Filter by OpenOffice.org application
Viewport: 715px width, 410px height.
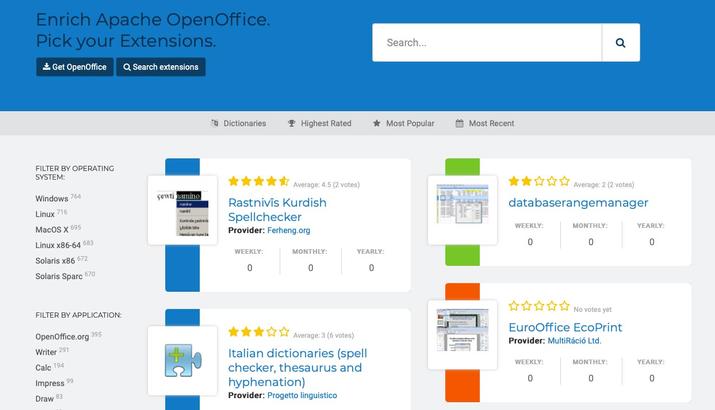coord(62,337)
